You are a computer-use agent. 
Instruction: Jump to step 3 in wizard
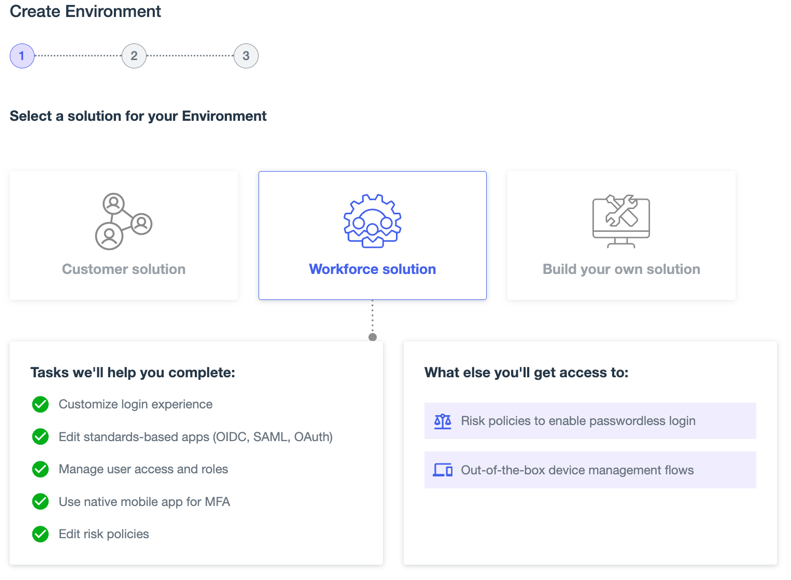246,56
